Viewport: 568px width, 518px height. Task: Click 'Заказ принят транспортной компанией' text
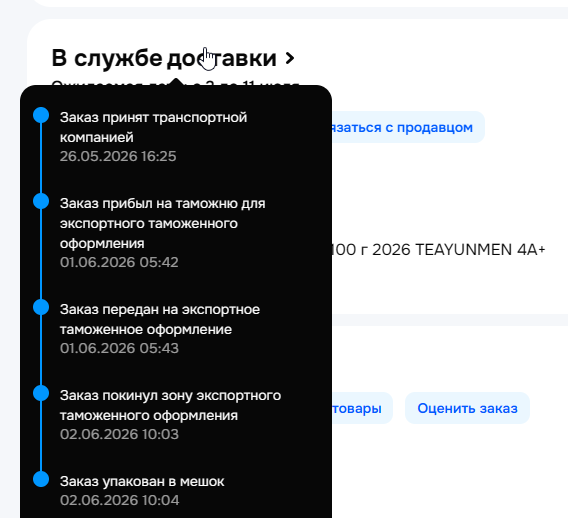[x=153, y=127]
